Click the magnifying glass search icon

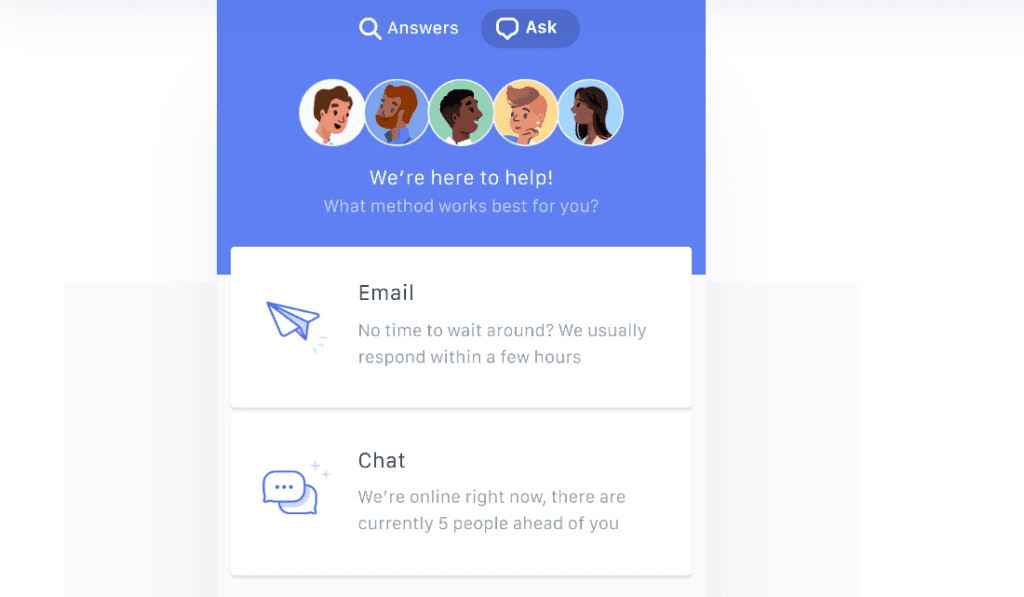coord(370,29)
